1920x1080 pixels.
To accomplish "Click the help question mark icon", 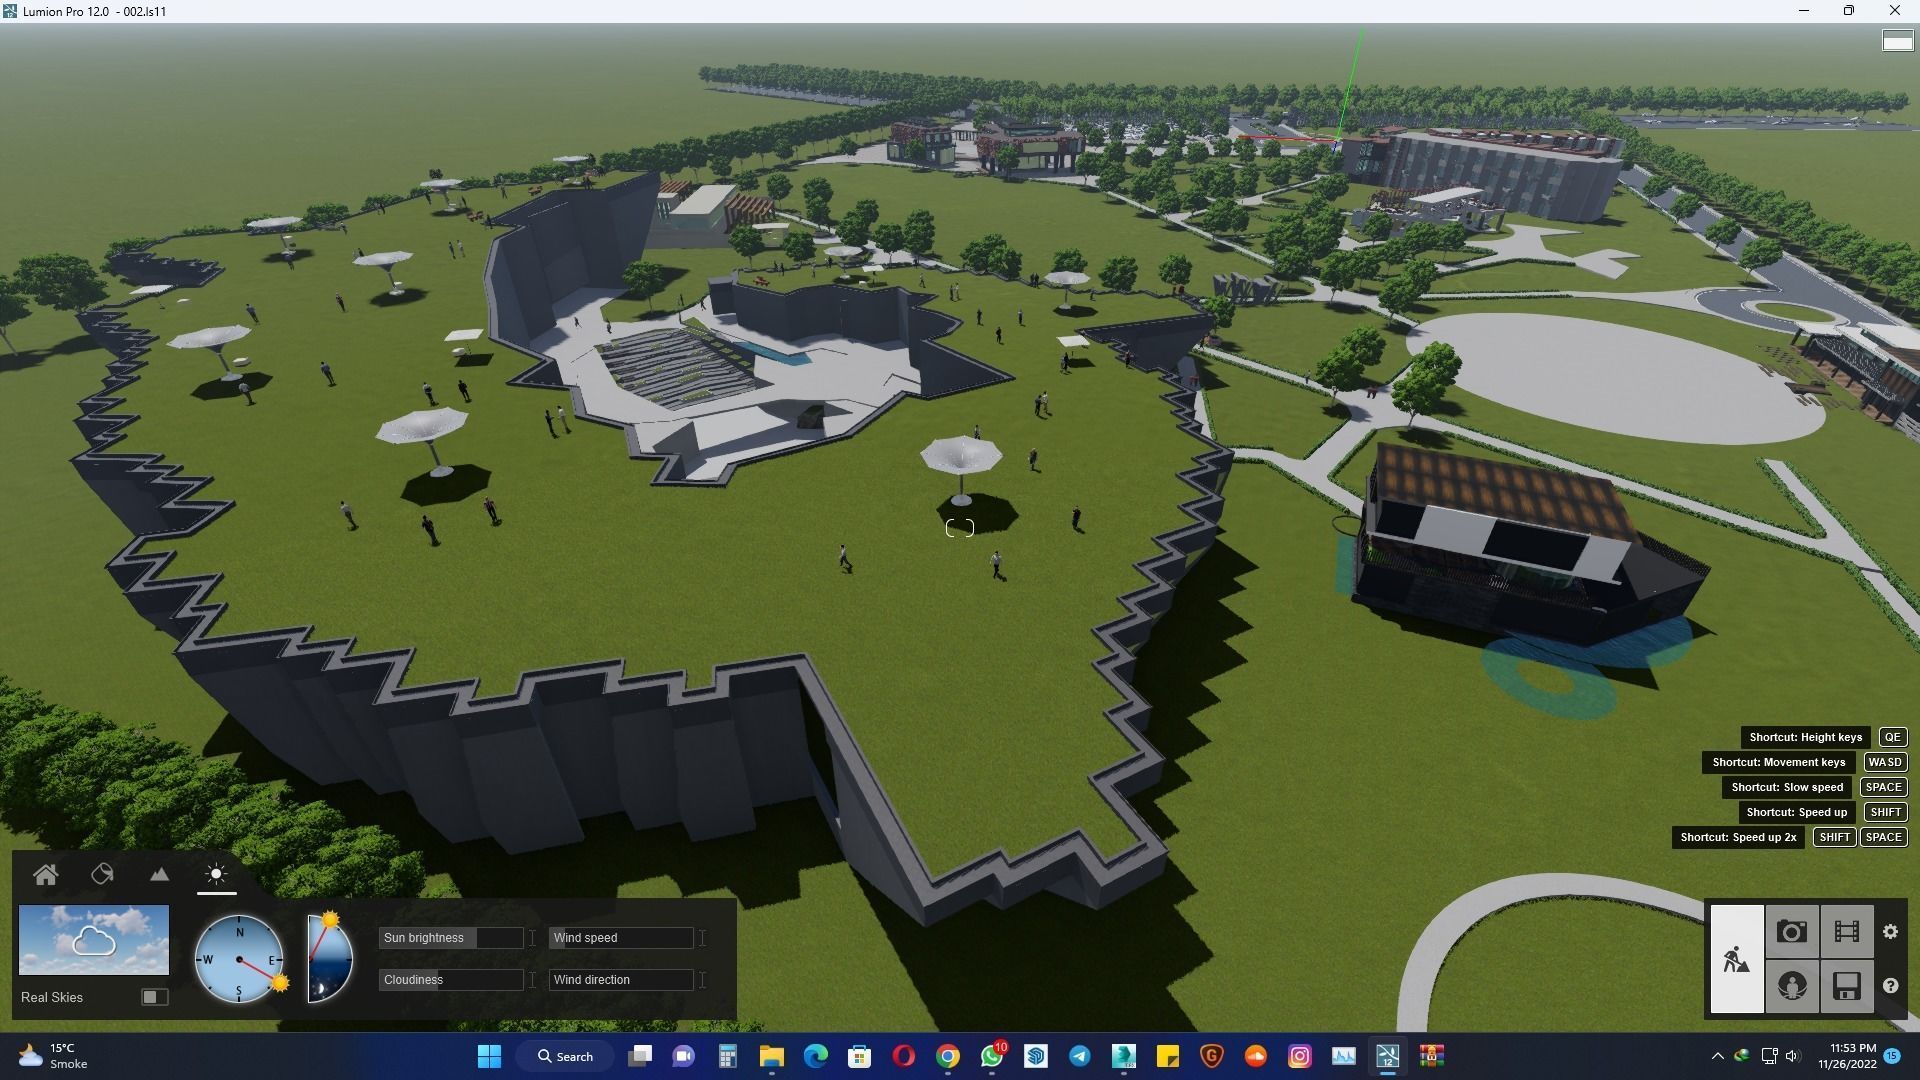I will tap(1890, 986).
